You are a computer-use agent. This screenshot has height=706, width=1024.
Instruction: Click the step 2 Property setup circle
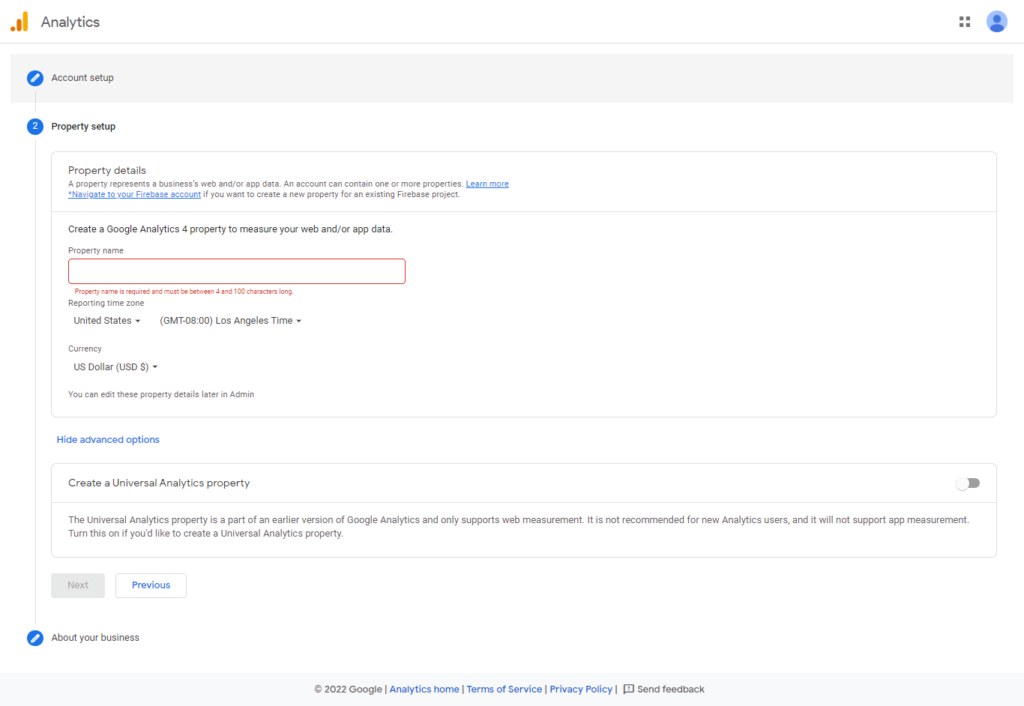click(x=35, y=126)
